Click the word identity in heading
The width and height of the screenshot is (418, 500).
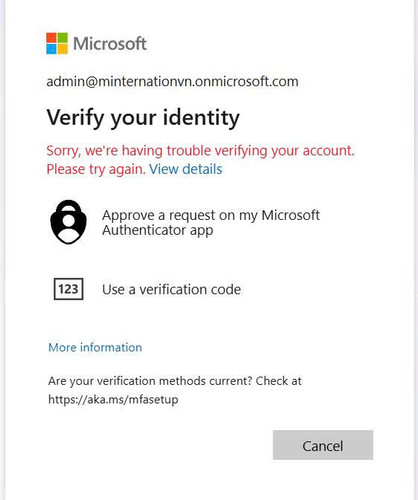coord(201,118)
